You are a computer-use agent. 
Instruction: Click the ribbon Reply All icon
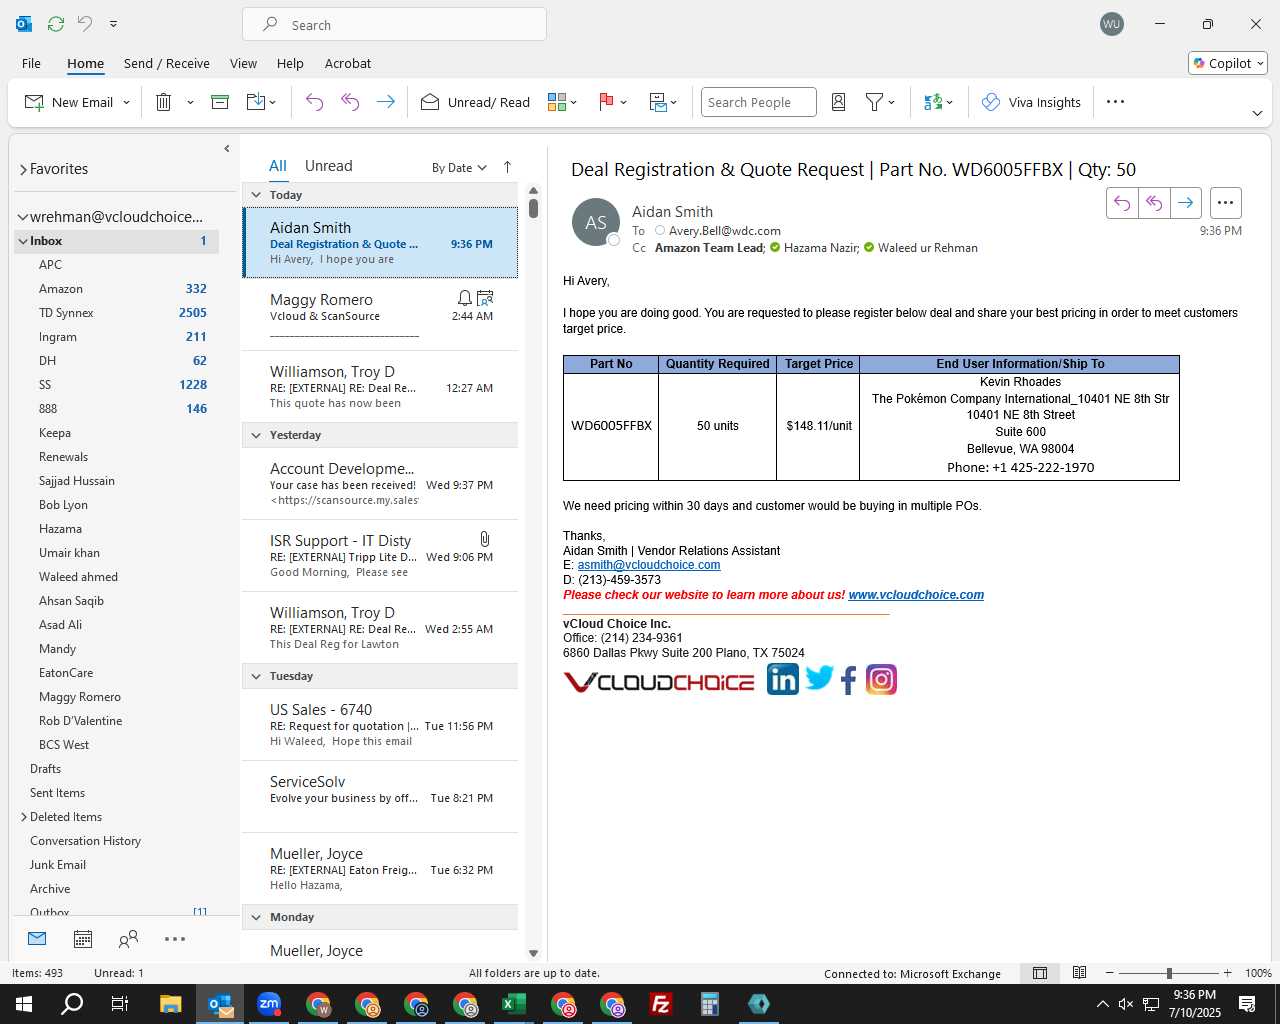point(350,102)
